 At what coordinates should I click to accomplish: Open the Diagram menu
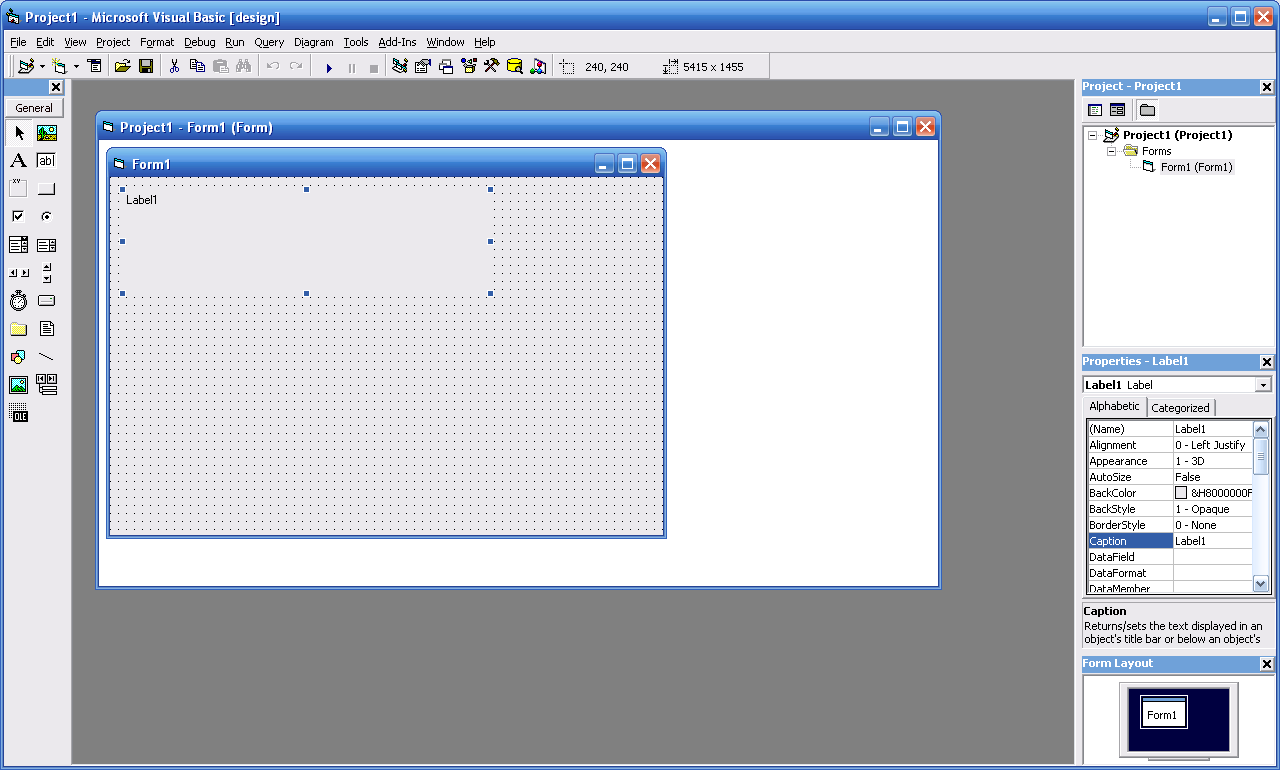coord(314,42)
